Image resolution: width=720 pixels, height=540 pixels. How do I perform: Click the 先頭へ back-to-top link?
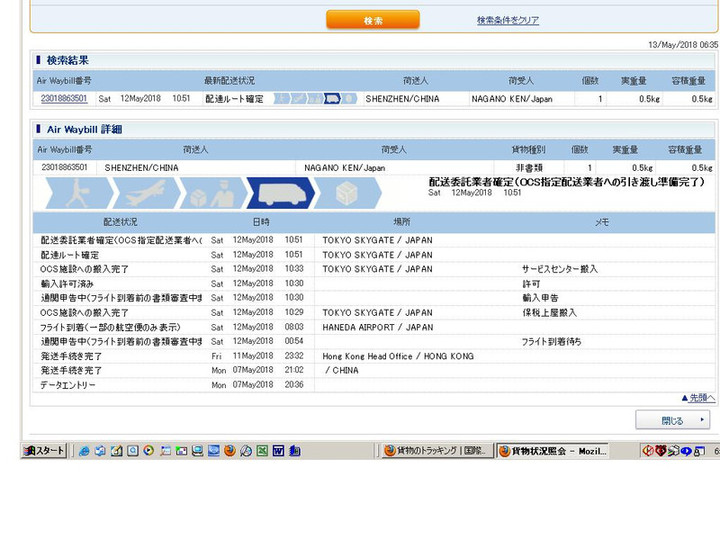(x=697, y=397)
